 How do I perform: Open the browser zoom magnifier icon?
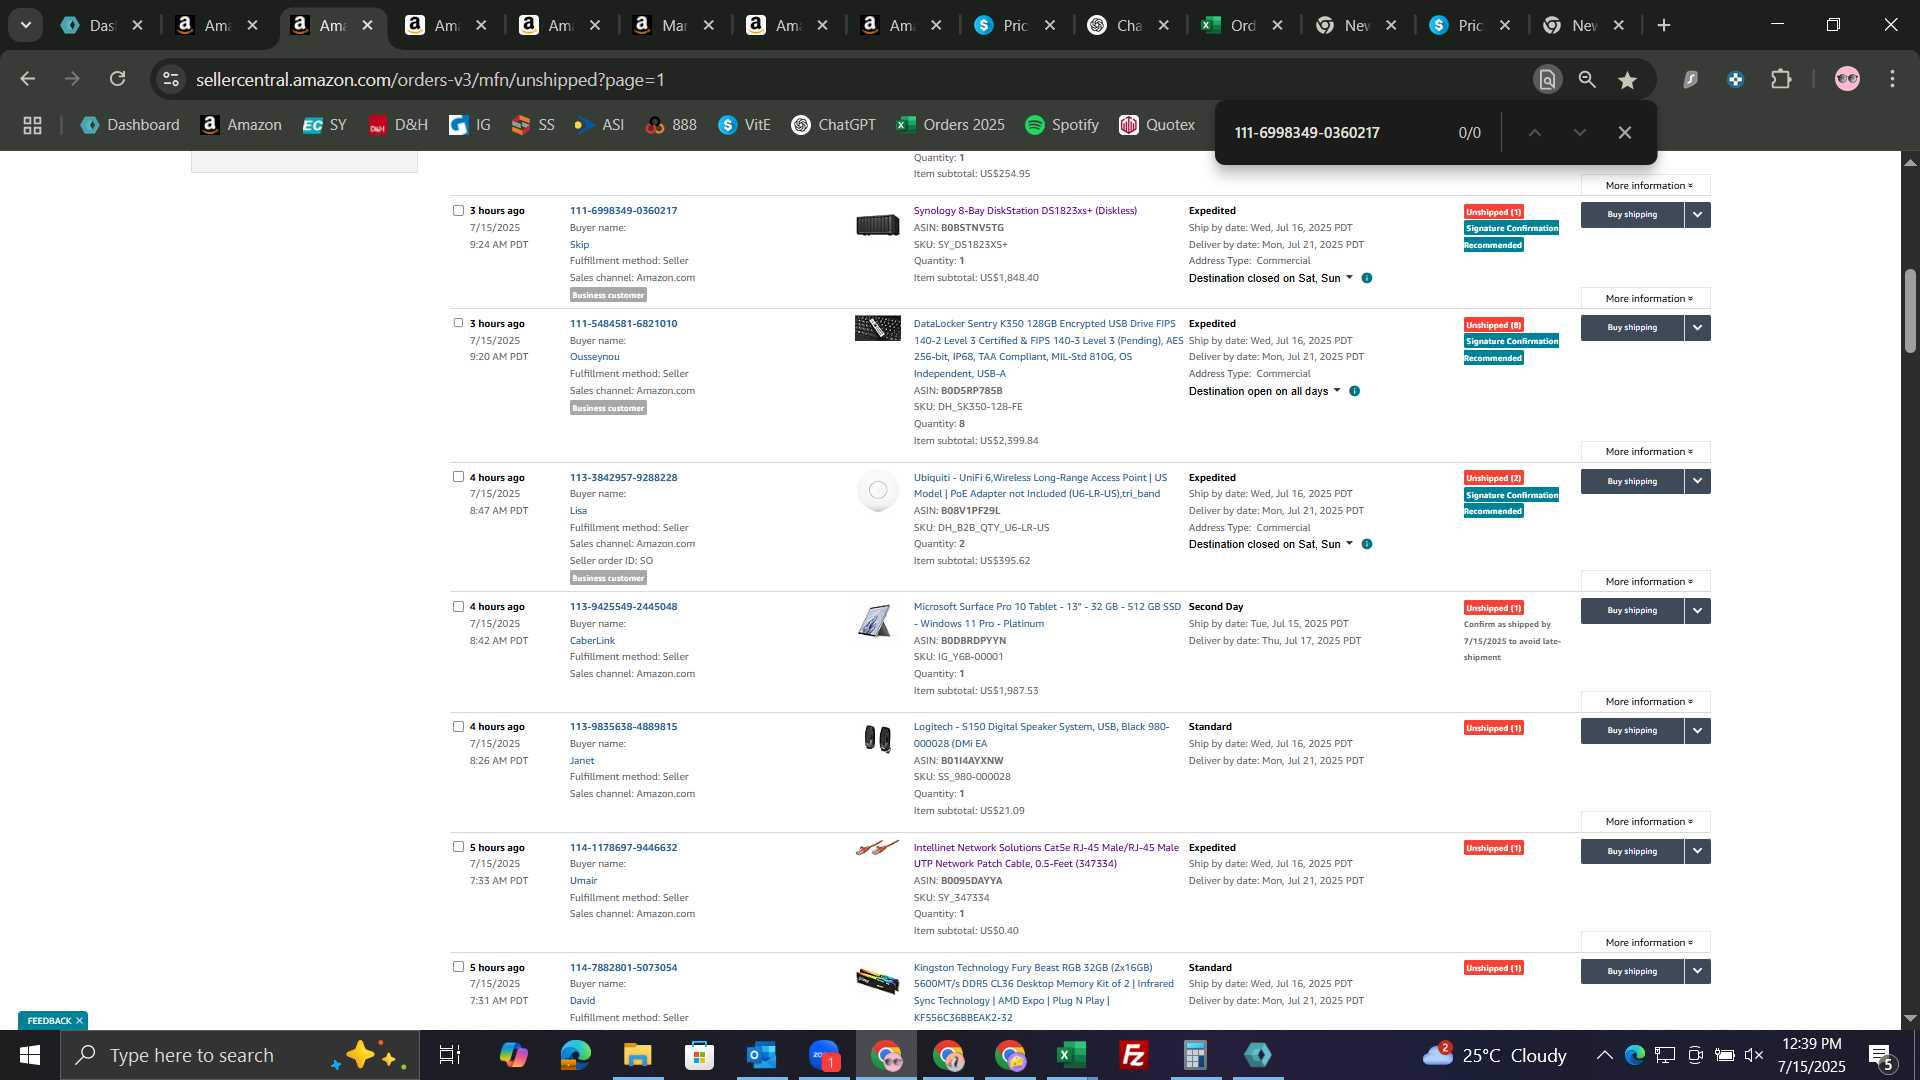[1587, 80]
